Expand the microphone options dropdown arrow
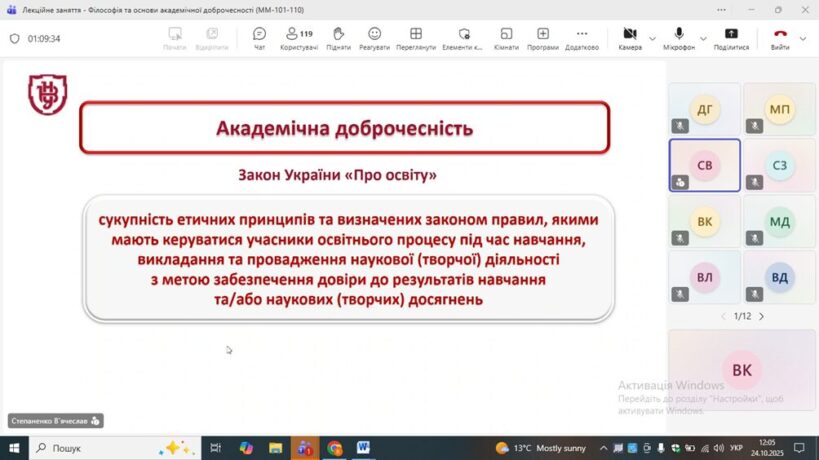819x460 pixels. (704, 38)
